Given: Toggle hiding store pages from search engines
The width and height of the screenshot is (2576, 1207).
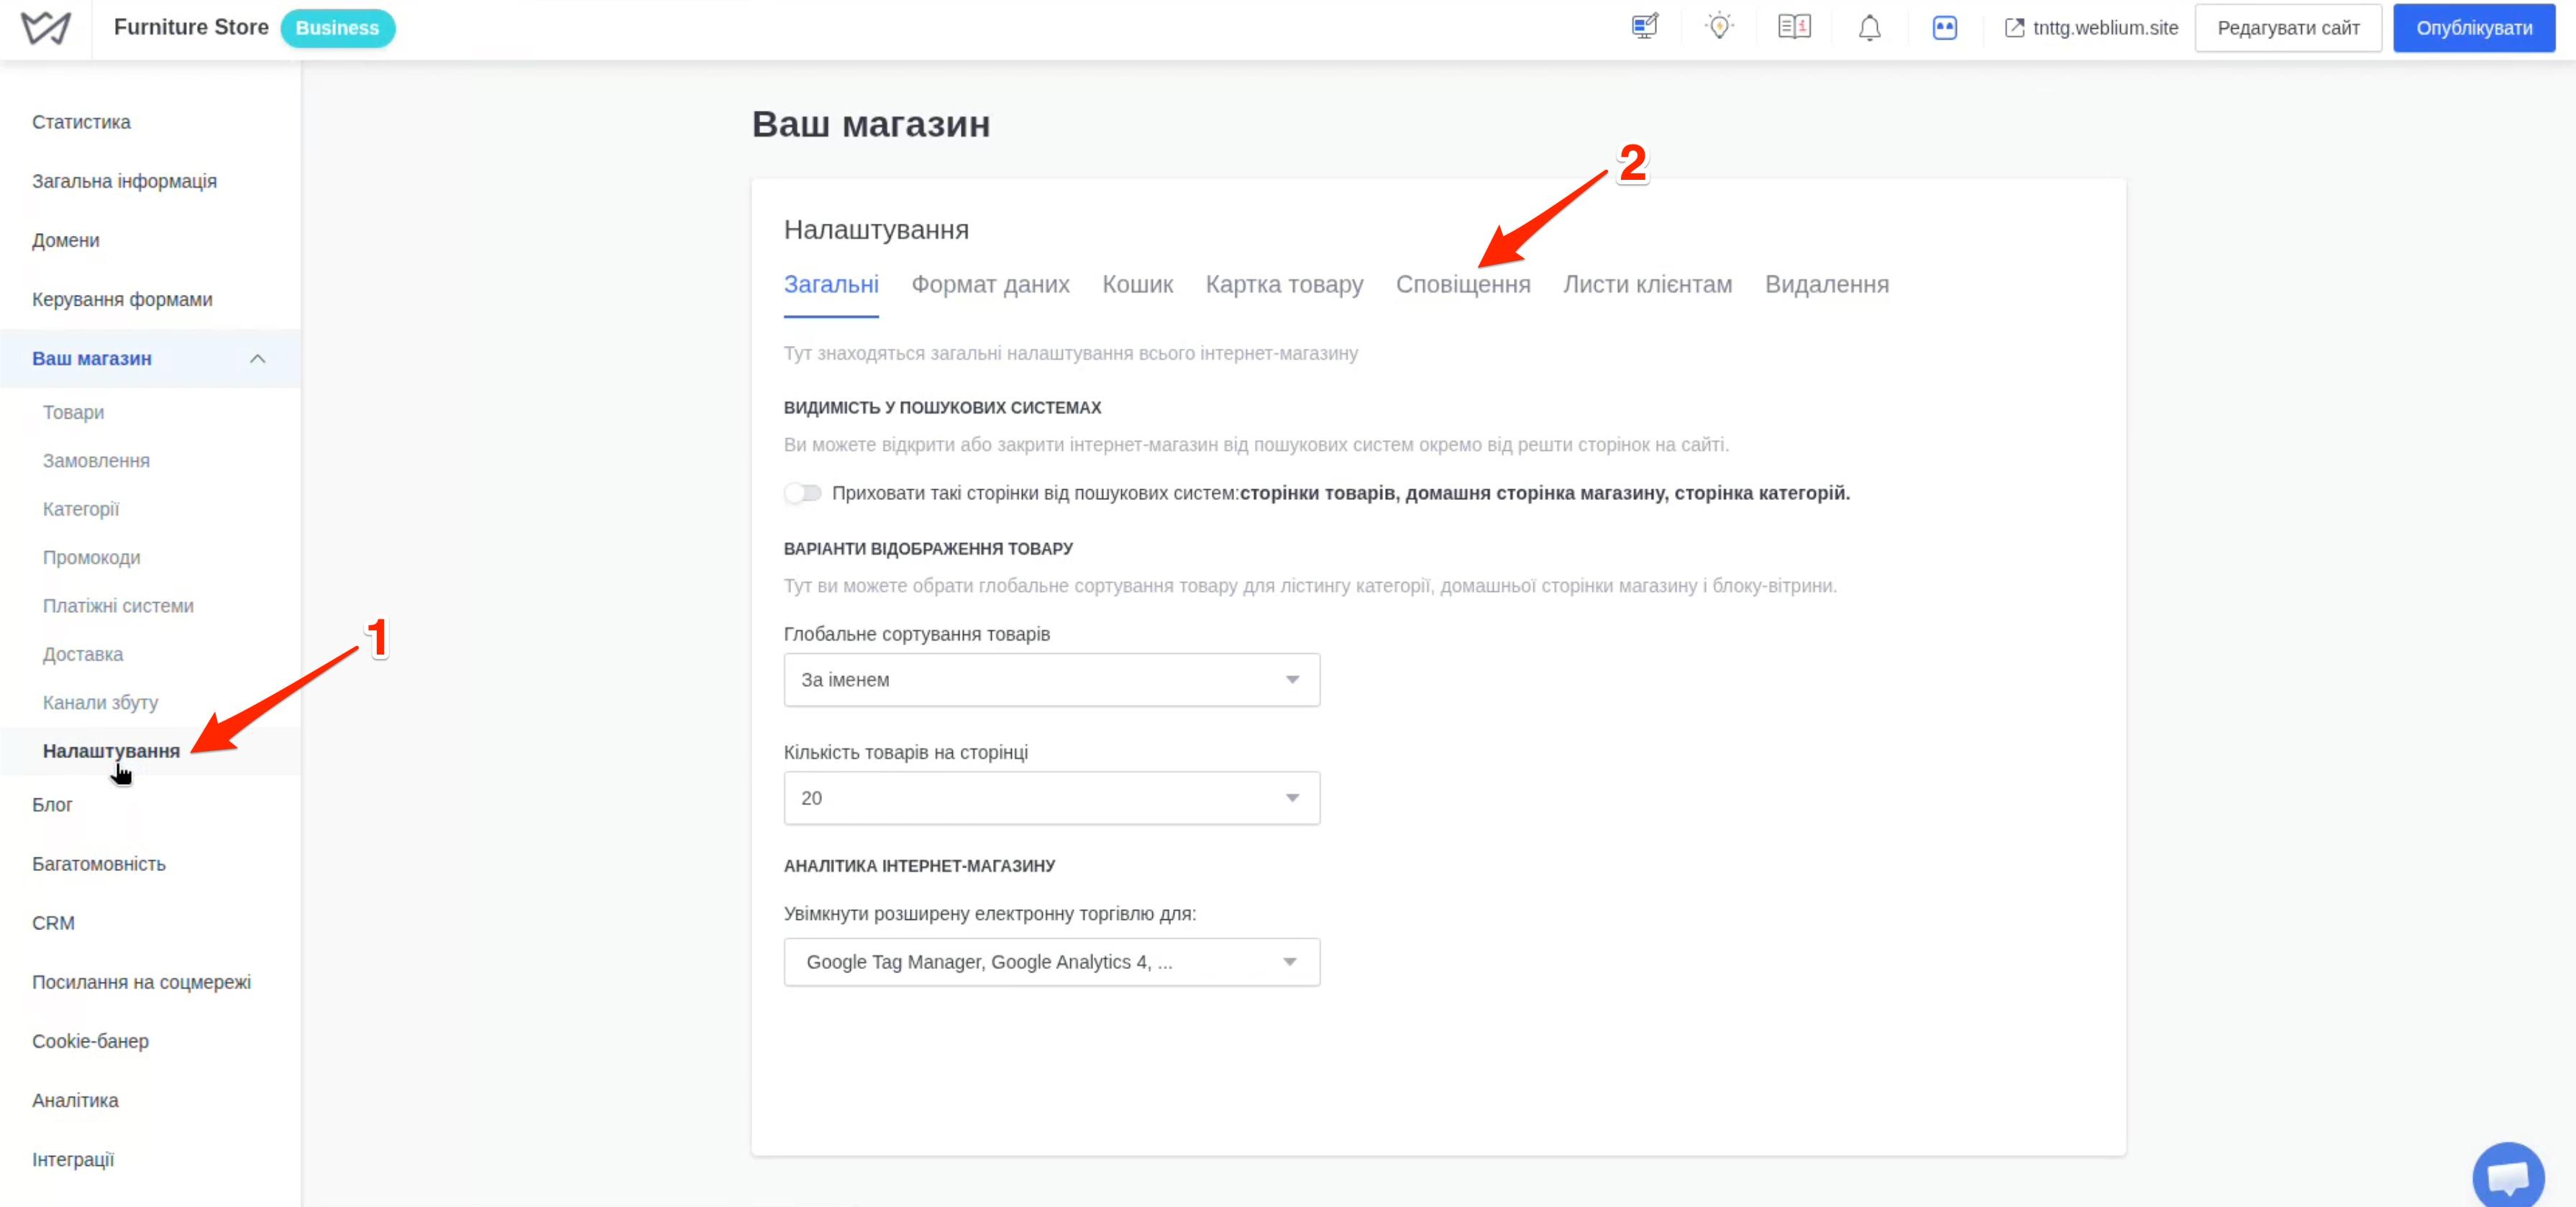Looking at the screenshot, I should tap(802, 493).
